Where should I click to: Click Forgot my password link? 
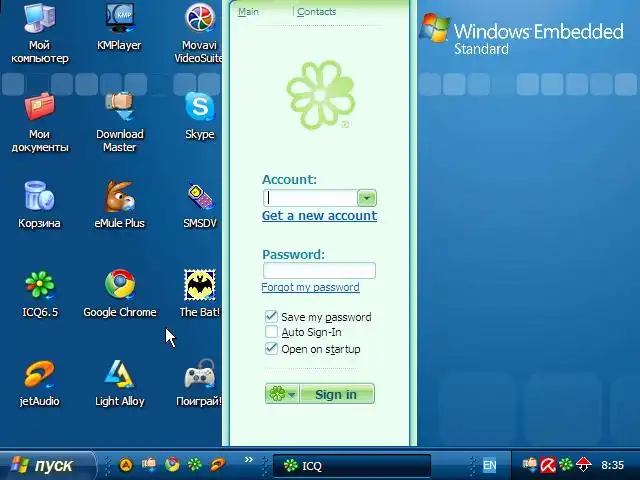tap(310, 287)
